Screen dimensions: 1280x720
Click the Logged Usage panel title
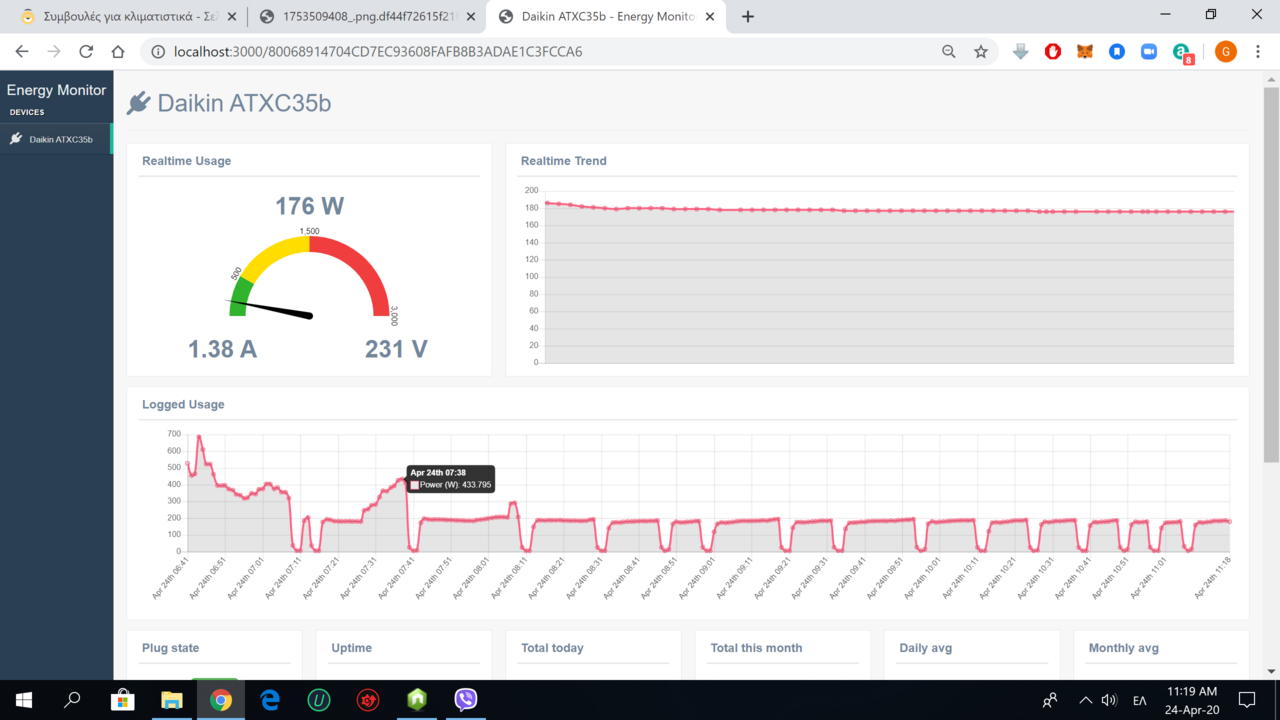point(183,405)
